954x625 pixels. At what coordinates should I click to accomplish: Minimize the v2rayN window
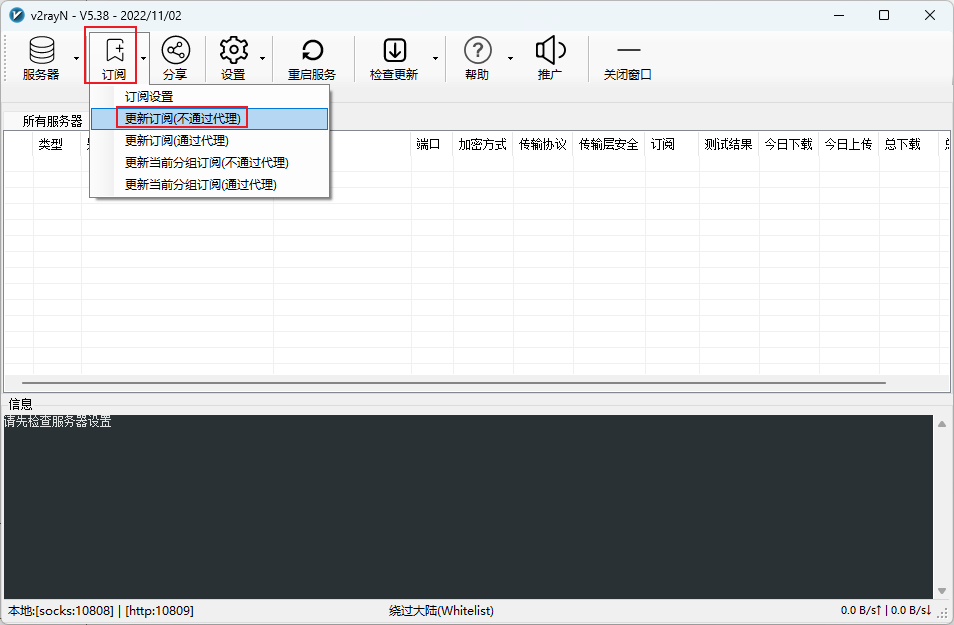click(x=840, y=15)
